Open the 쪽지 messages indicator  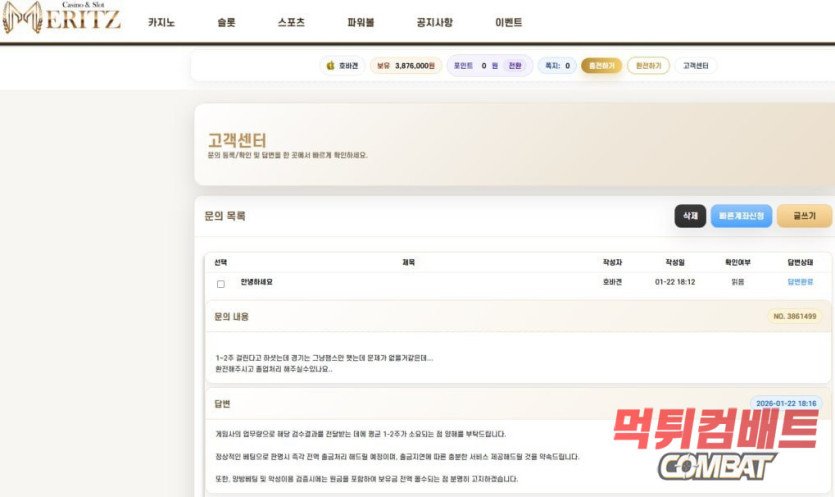point(557,66)
